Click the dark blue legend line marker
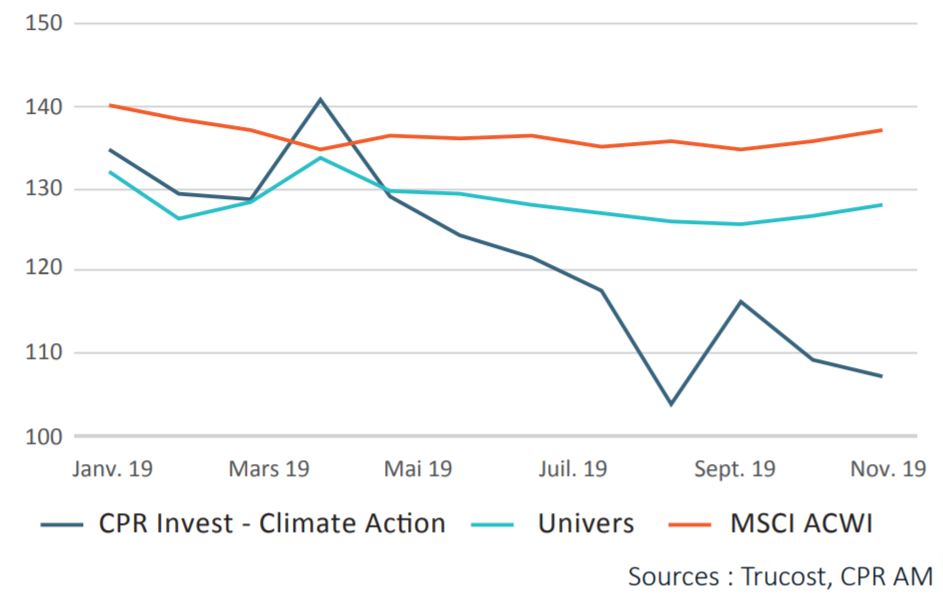This screenshot has width=943, height=595. 63,524
